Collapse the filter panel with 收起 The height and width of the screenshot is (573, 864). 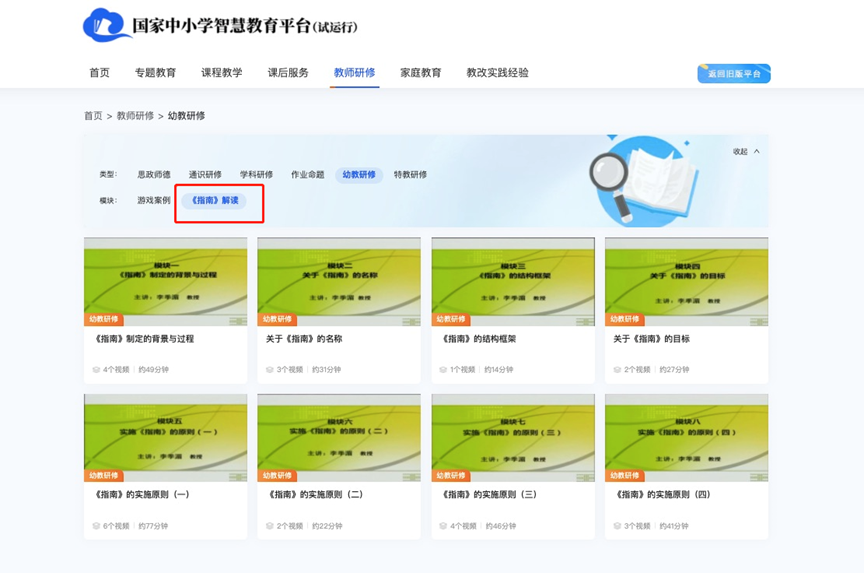tap(746, 152)
